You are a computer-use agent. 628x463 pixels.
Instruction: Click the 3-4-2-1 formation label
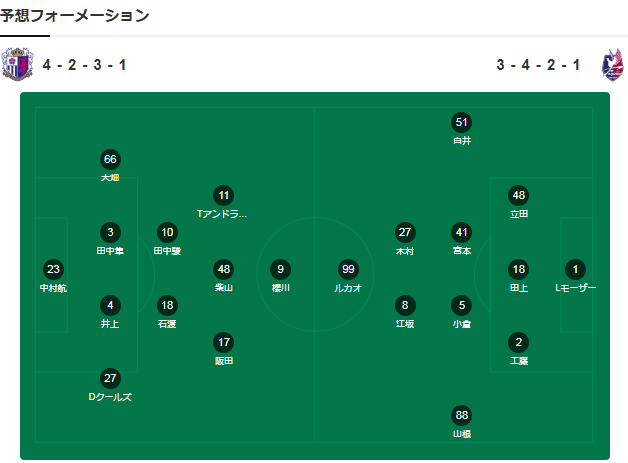(x=538, y=65)
